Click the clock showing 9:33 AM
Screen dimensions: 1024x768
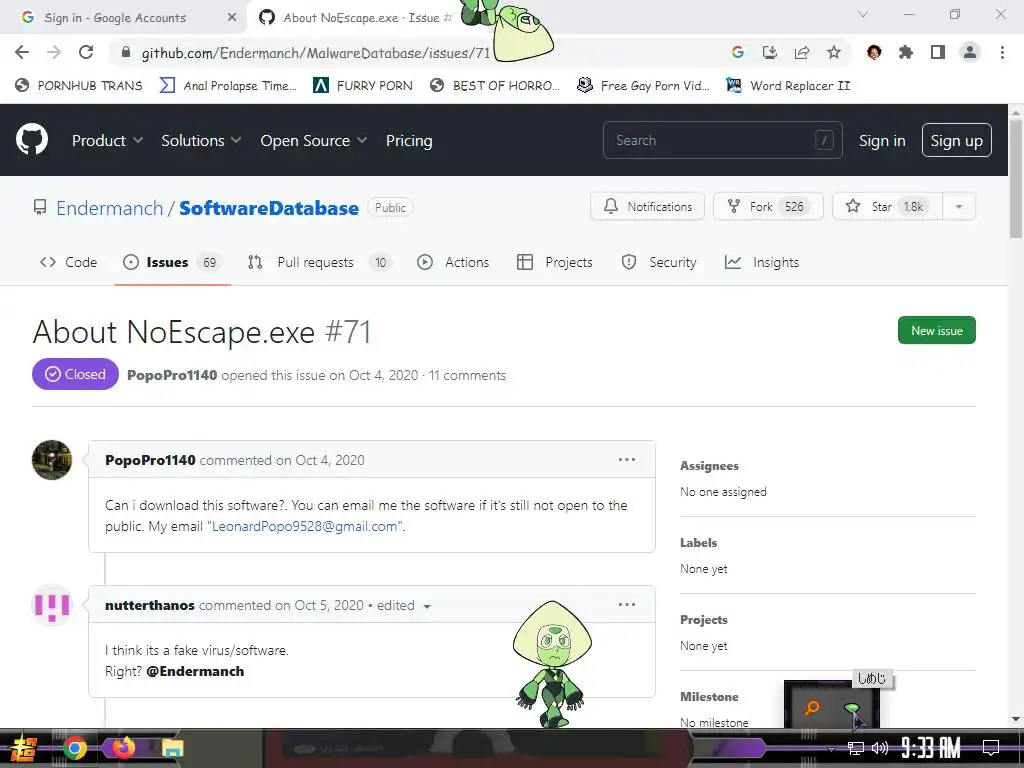coord(931,748)
